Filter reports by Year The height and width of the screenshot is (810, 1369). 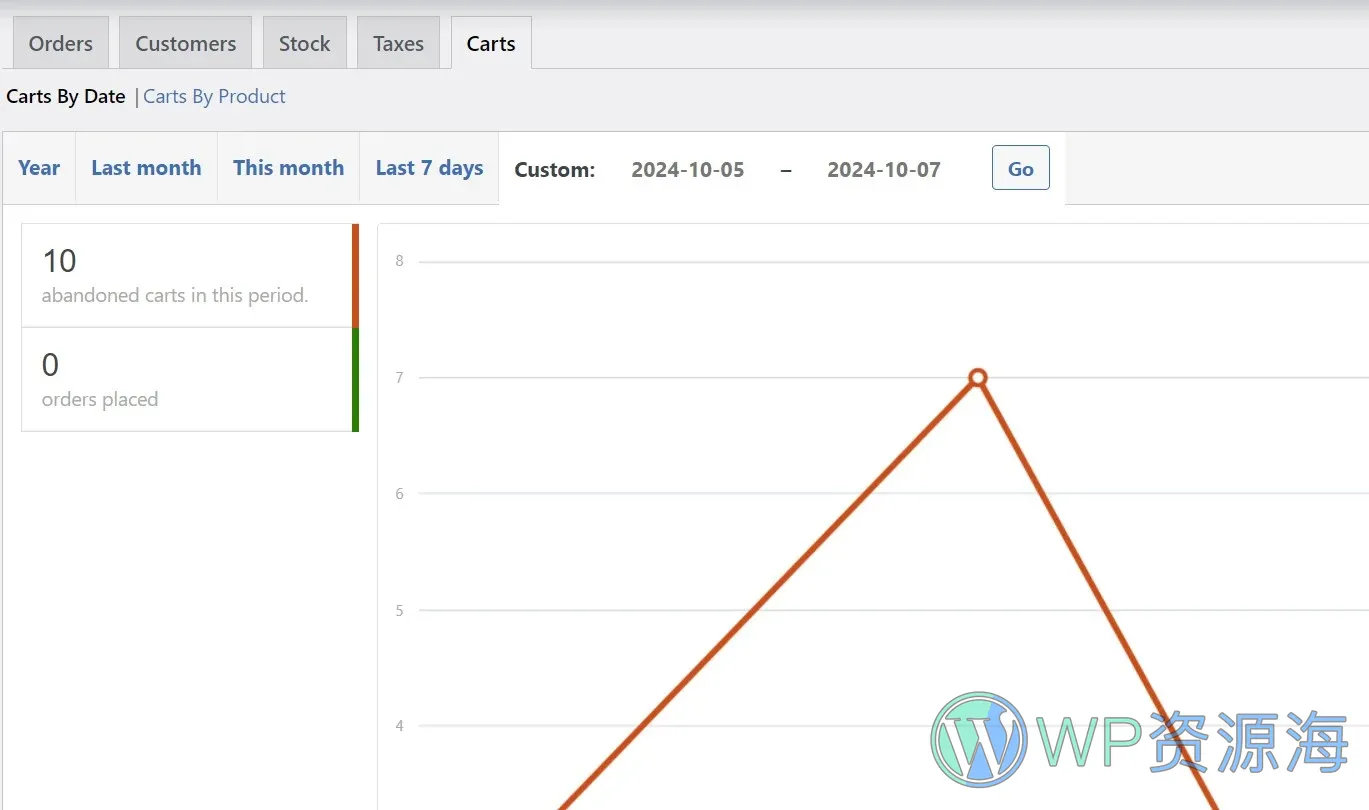(39, 168)
